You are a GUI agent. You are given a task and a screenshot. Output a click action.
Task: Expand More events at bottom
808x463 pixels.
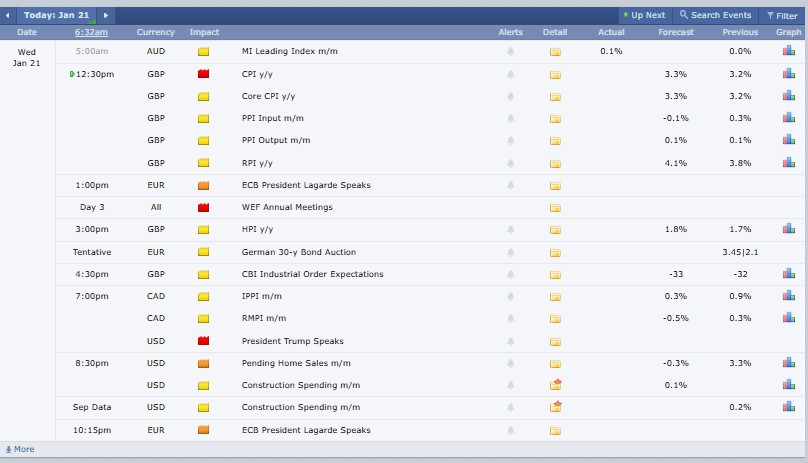point(20,449)
